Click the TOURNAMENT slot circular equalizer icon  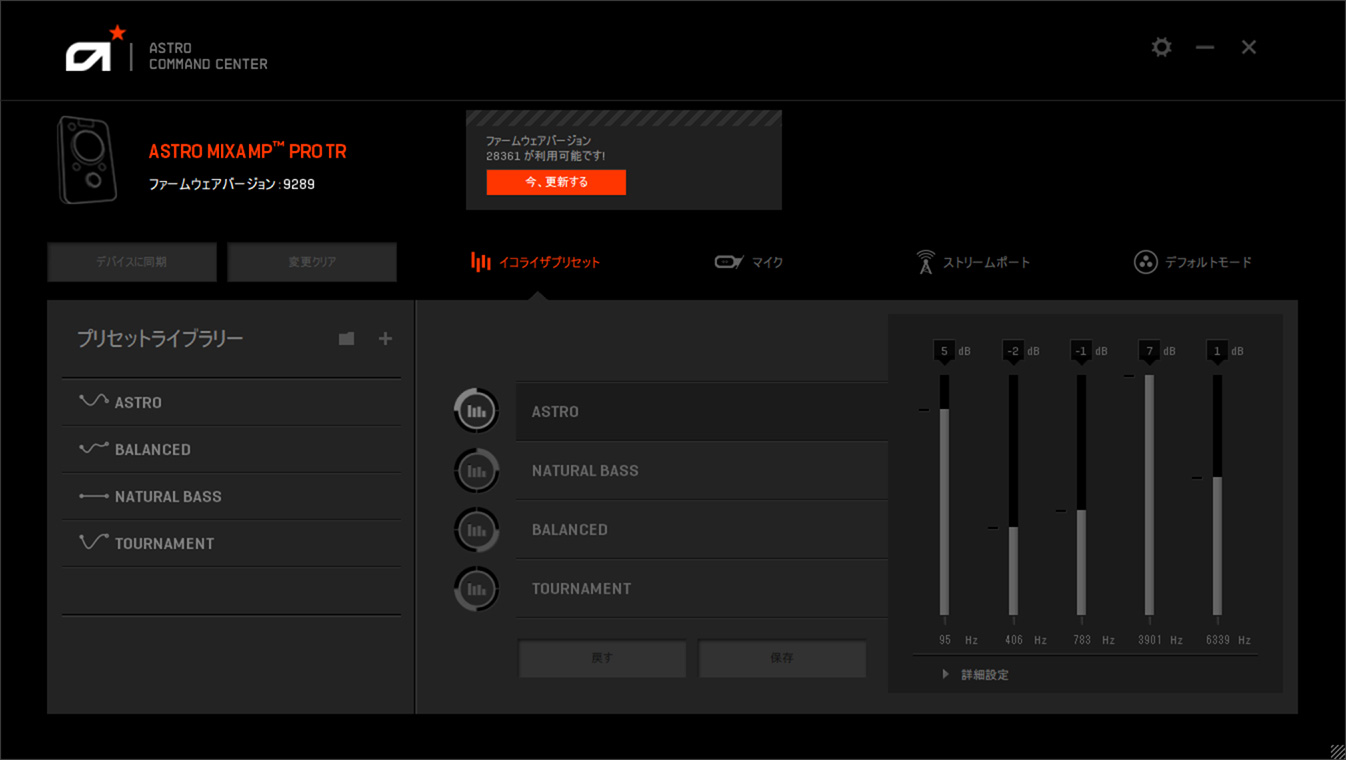pyautogui.click(x=476, y=588)
